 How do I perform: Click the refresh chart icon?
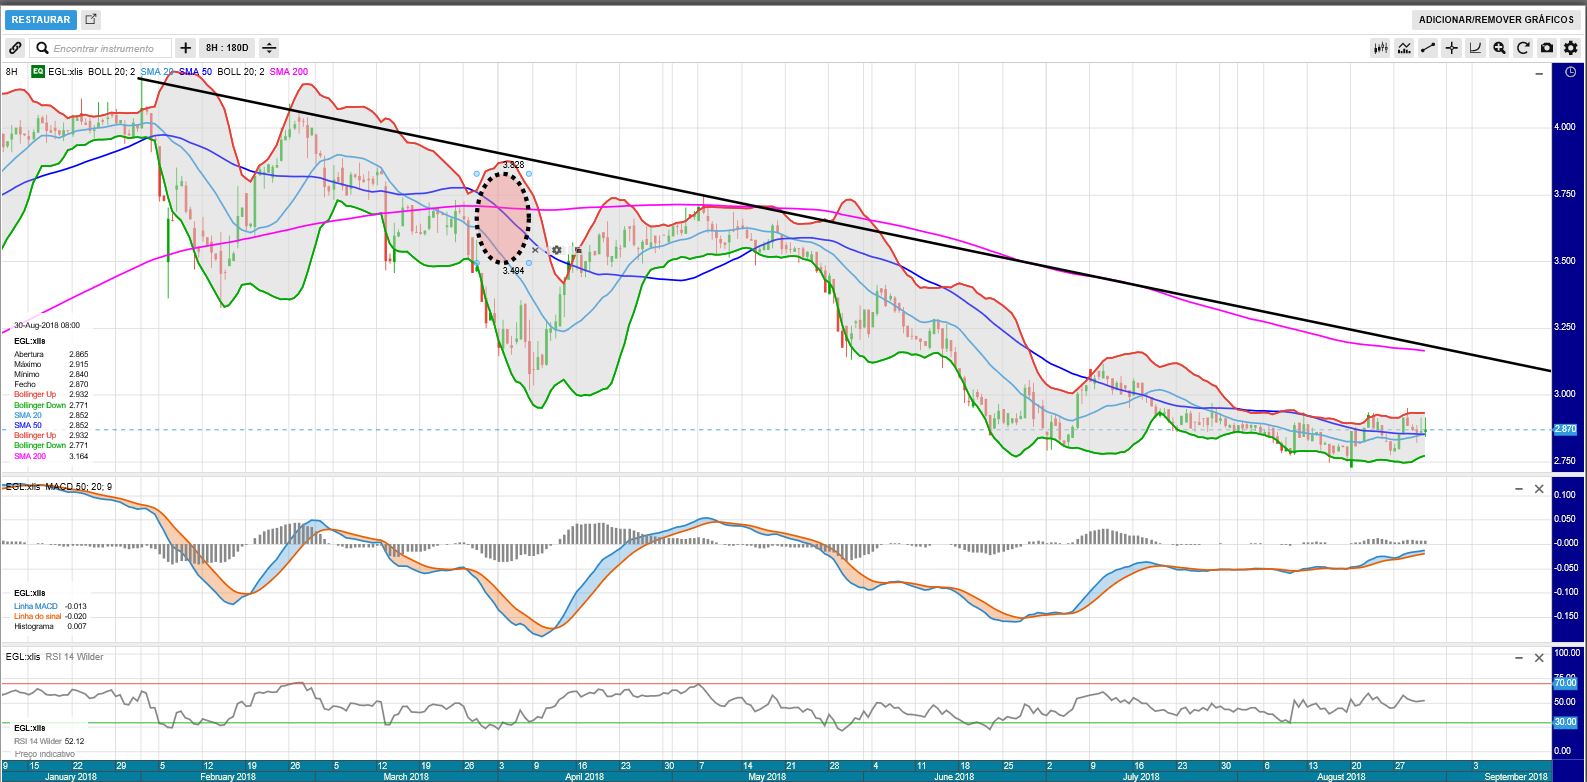(x=1523, y=48)
